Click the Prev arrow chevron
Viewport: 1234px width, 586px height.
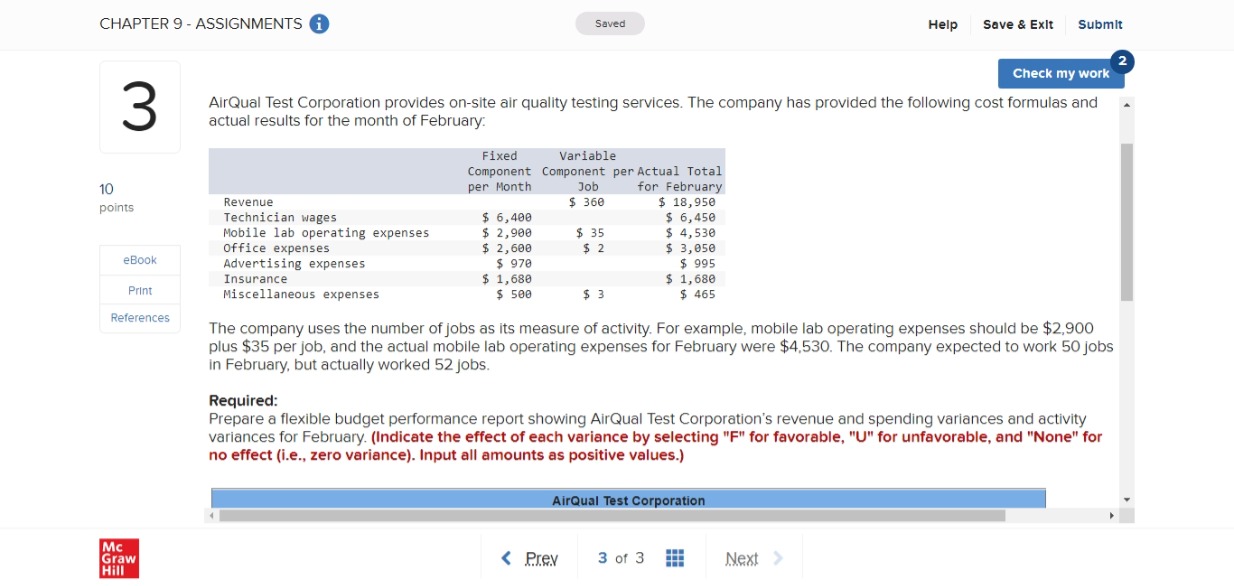tap(506, 558)
